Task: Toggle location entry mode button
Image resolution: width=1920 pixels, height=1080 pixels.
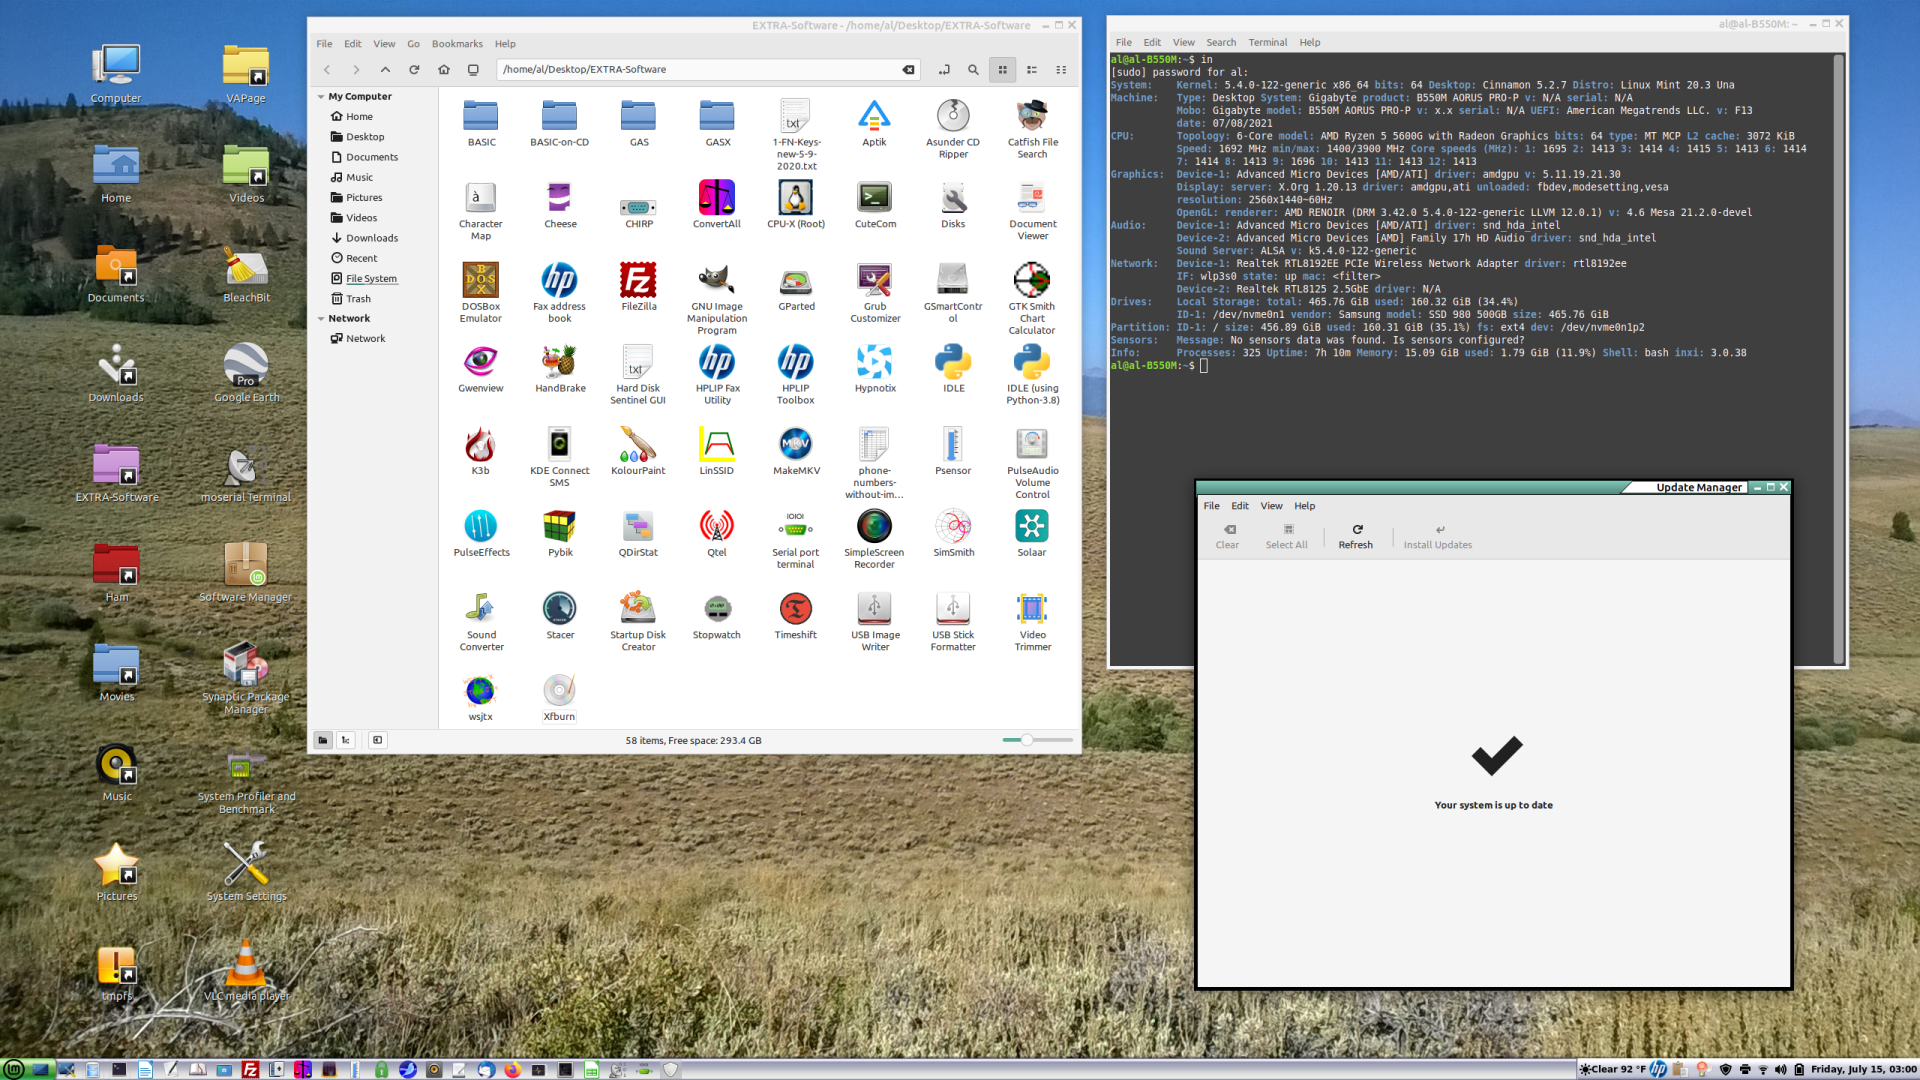Action: point(944,70)
